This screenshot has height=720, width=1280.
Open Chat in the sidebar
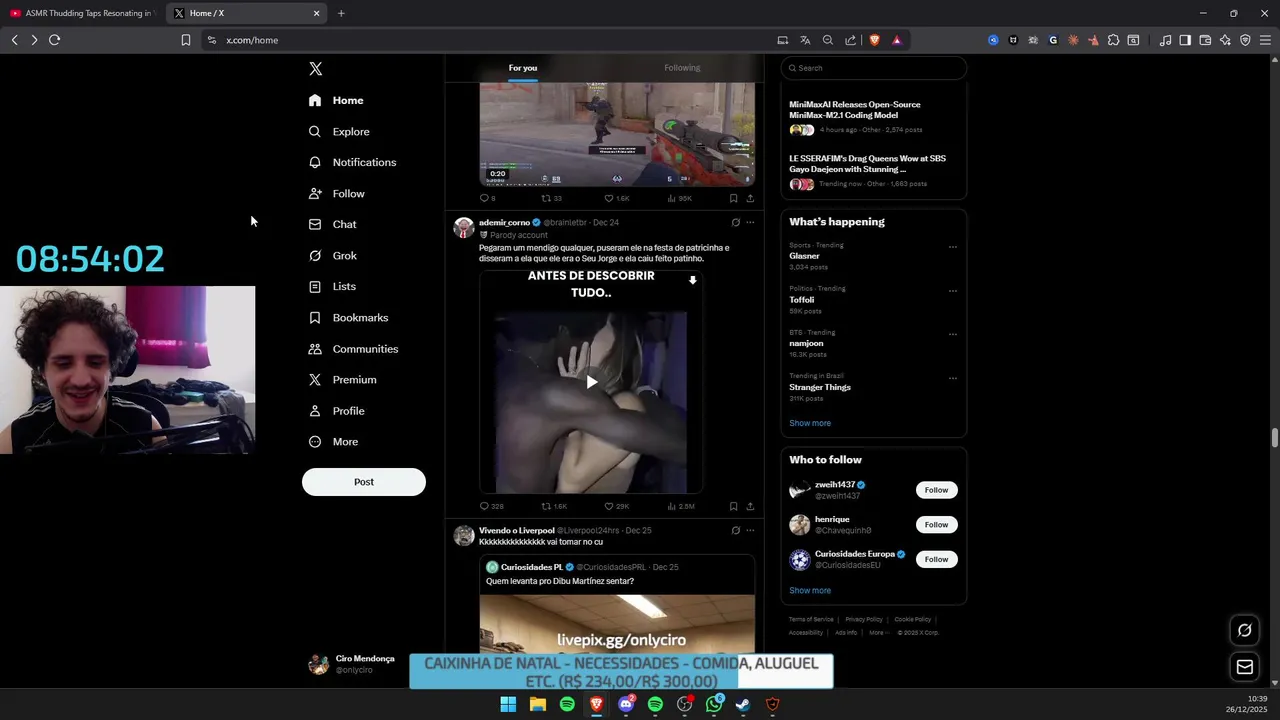[x=332, y=224]
